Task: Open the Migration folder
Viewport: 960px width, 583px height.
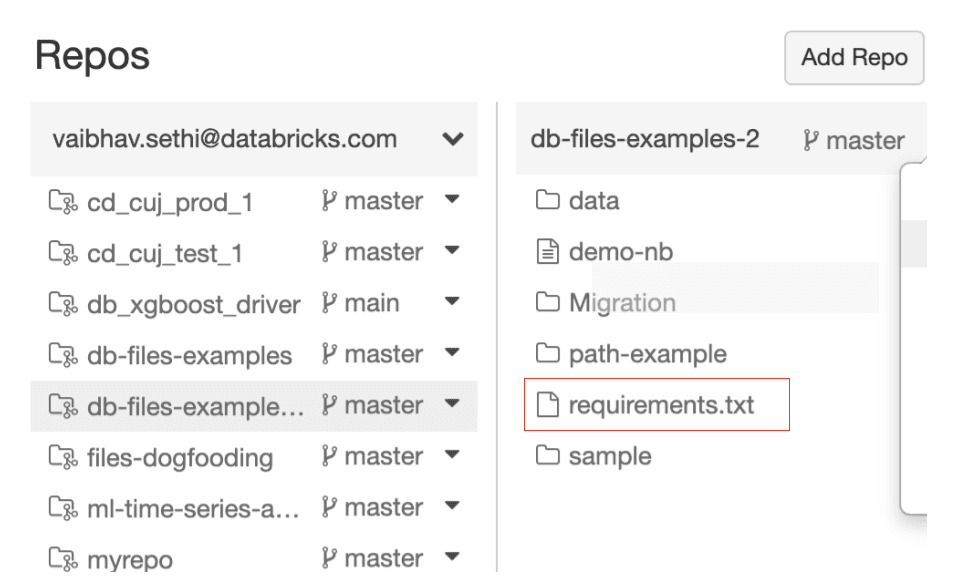Action: (622, 303)
